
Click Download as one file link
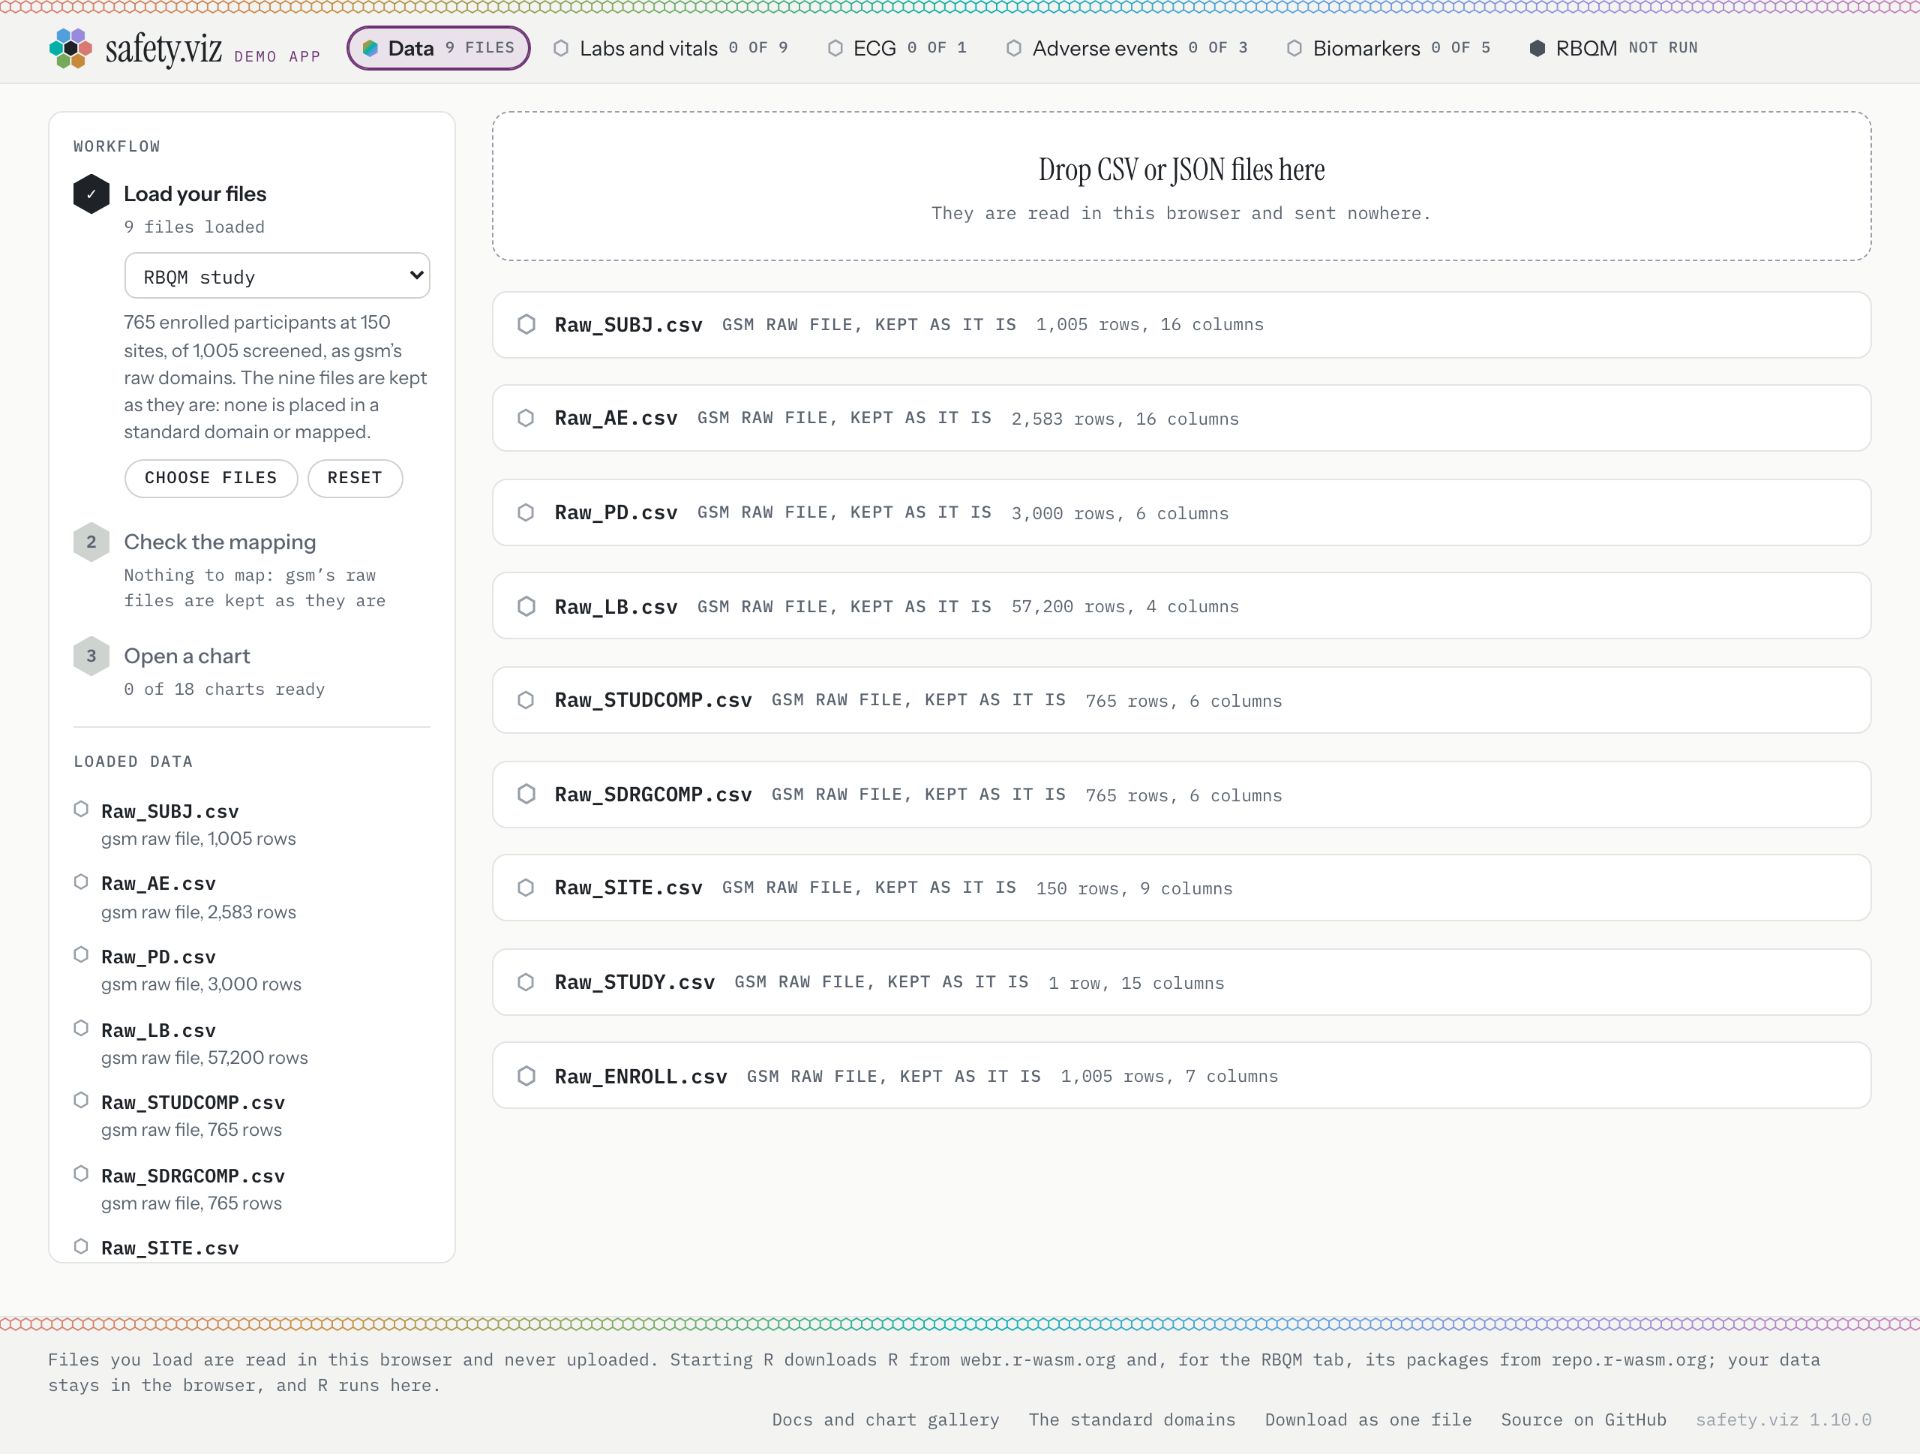pyautogui.click(x=1368, y=1420)
